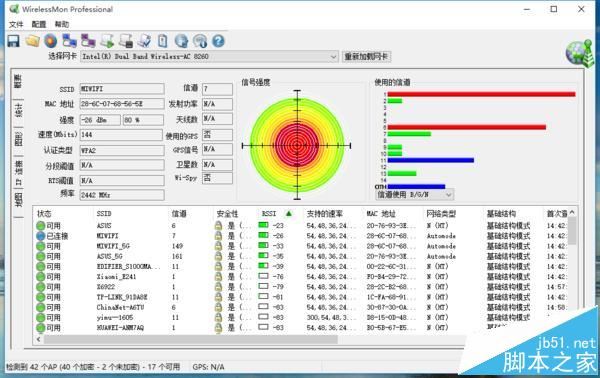Click the save floppy disk toolbar icon
The height and width of the screenshot is (378, 600).
click(x=14, y=41)
